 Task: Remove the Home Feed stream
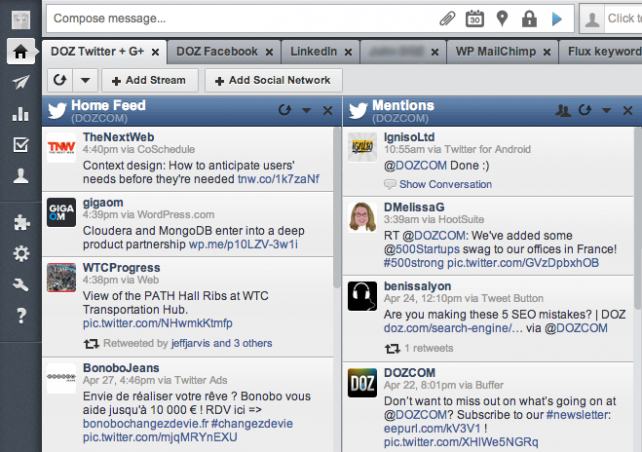pyautogui.click(x=328, y=111)
